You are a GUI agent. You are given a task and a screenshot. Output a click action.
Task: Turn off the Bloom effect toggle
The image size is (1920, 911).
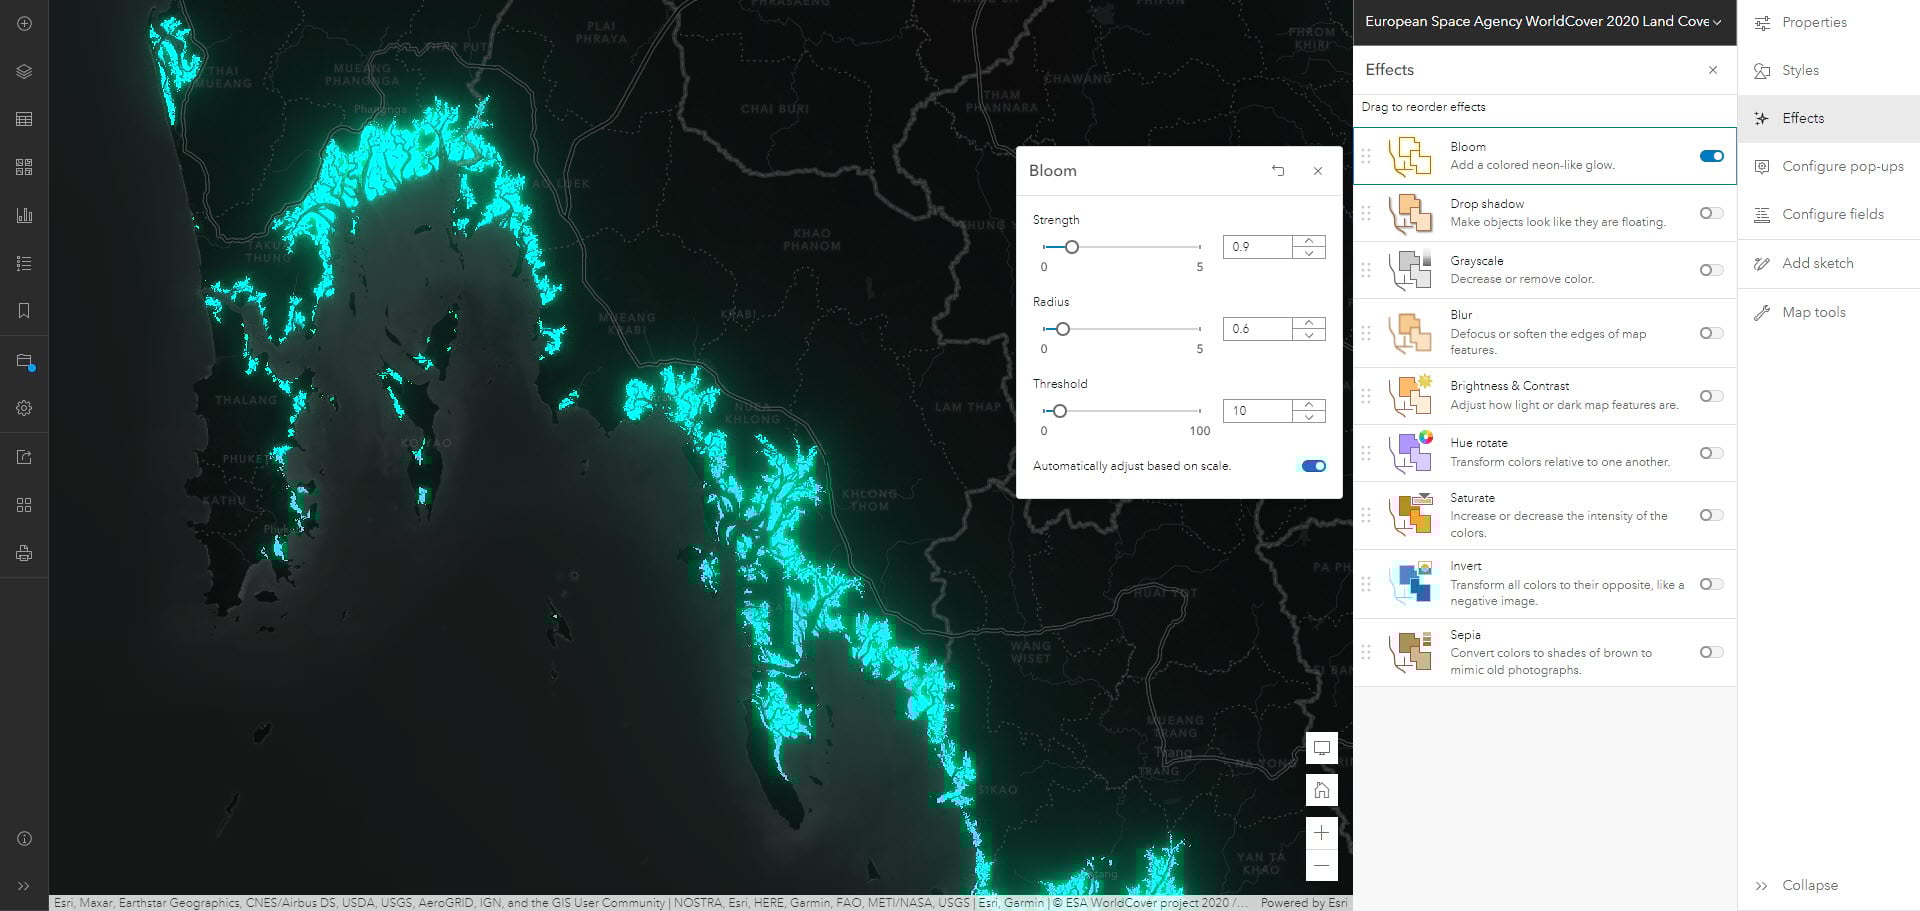1711,156
